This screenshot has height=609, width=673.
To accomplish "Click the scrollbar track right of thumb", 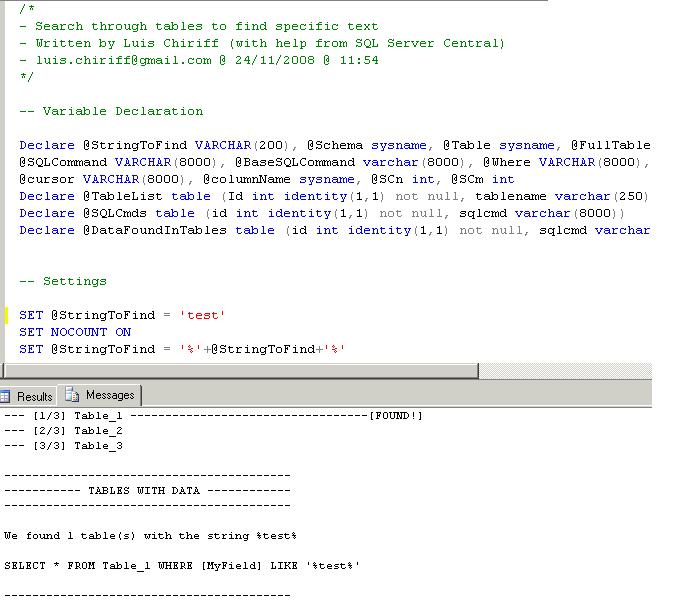I will click(x=565, y=371).
